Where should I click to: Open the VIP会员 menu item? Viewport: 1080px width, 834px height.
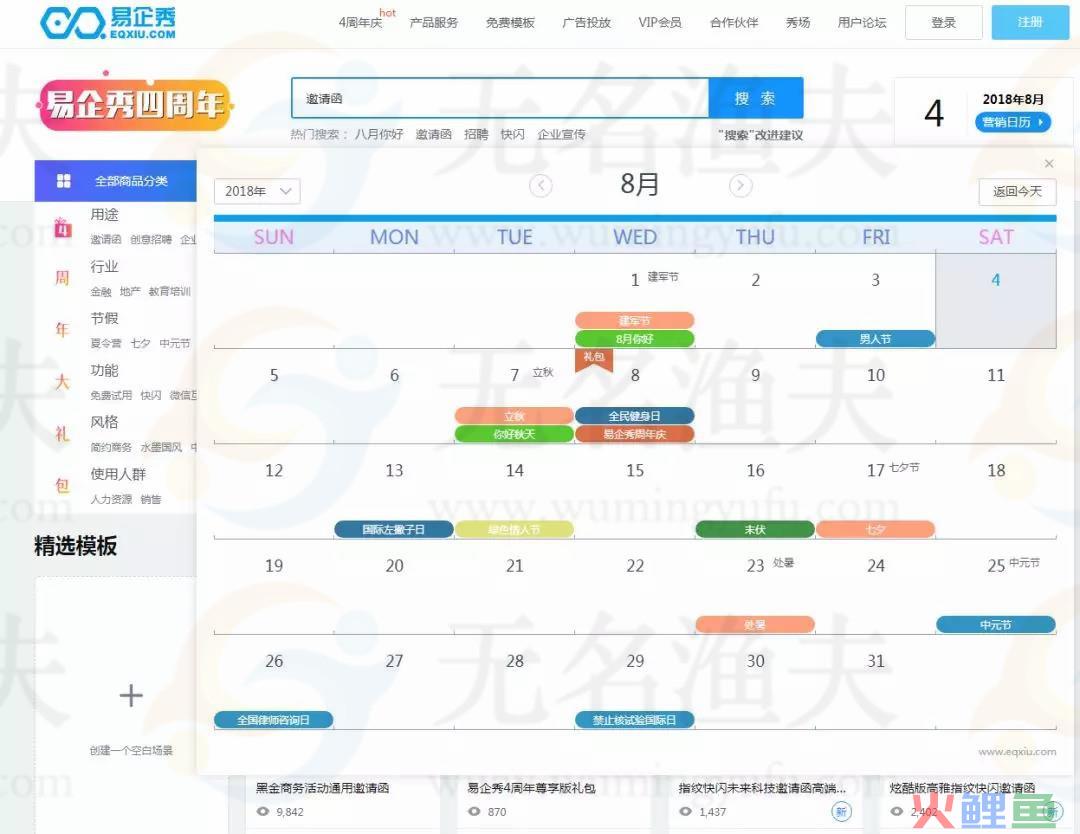click(x=660, y=22)
